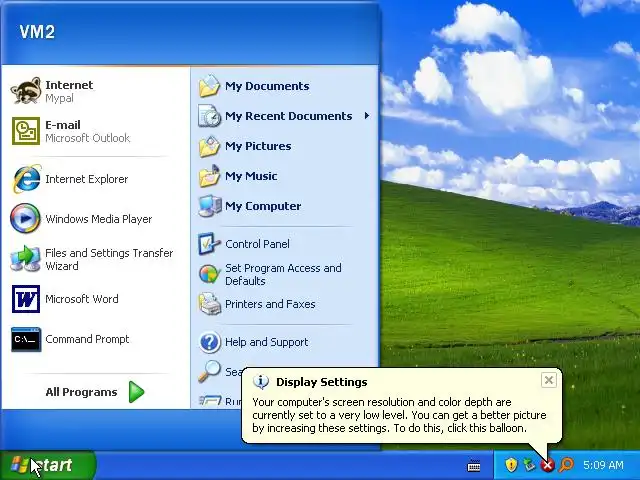This screenshot has height=480, width=640.
Task: Open the Mypal raccoon browser icon
Action: coord(26,91)
